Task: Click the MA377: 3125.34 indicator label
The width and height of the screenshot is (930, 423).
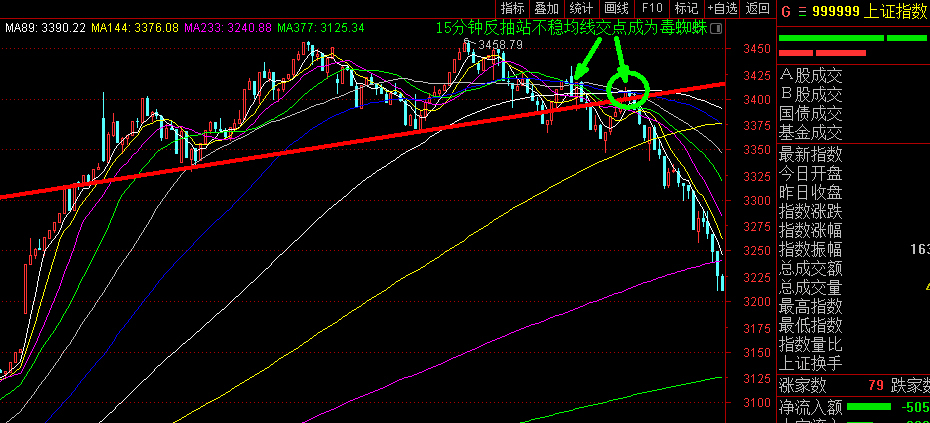Action: pyautogui.click(x=321, y=27)
